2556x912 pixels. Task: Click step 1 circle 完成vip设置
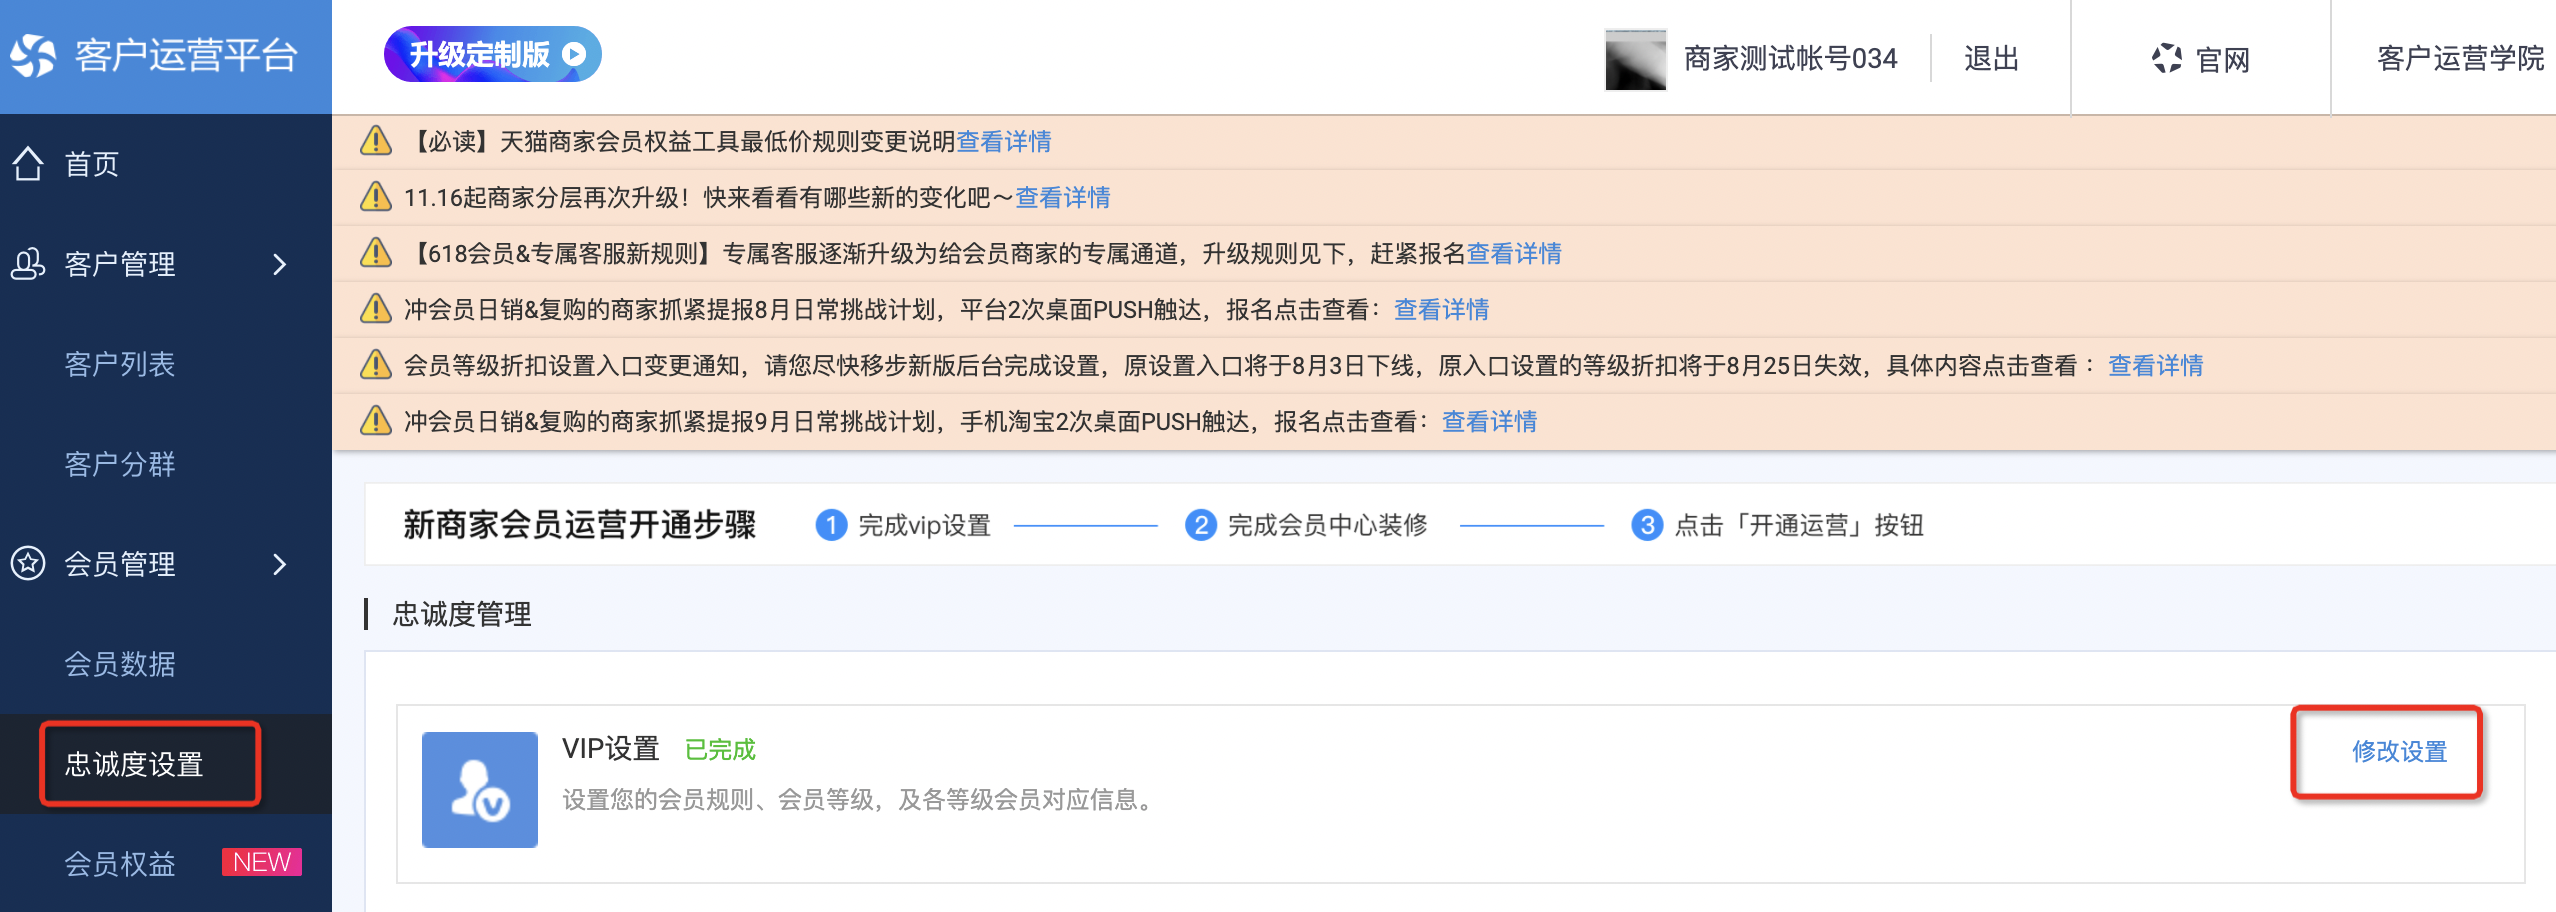pyautogui.click(x=831, y=525)
